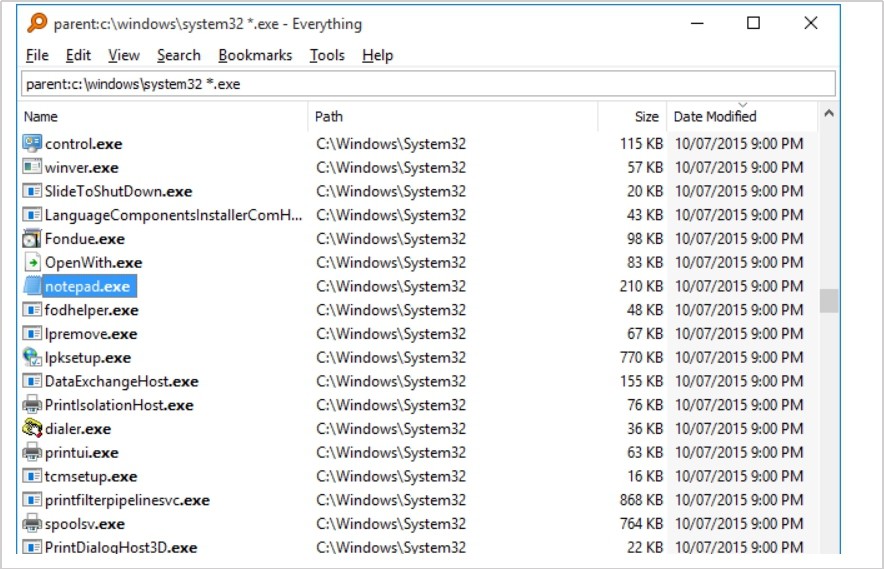This screenshot has width=884, height=569.
Task: Select the spoolsv.exe file name
Action: click(85, 523)
